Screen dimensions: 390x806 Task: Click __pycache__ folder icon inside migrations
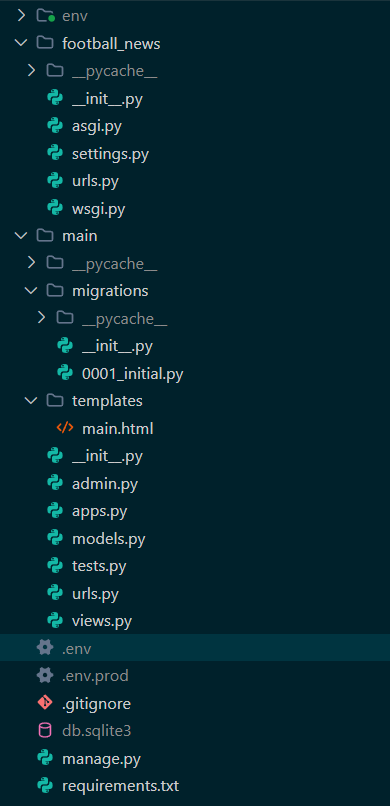pos(65,318)
